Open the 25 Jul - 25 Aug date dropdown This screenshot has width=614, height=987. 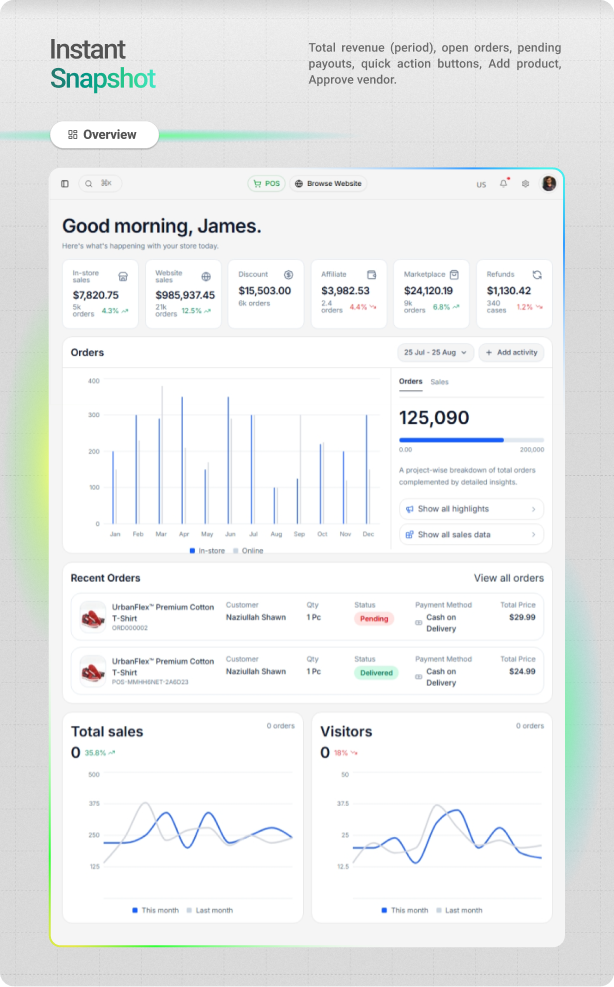coord(435,352)
